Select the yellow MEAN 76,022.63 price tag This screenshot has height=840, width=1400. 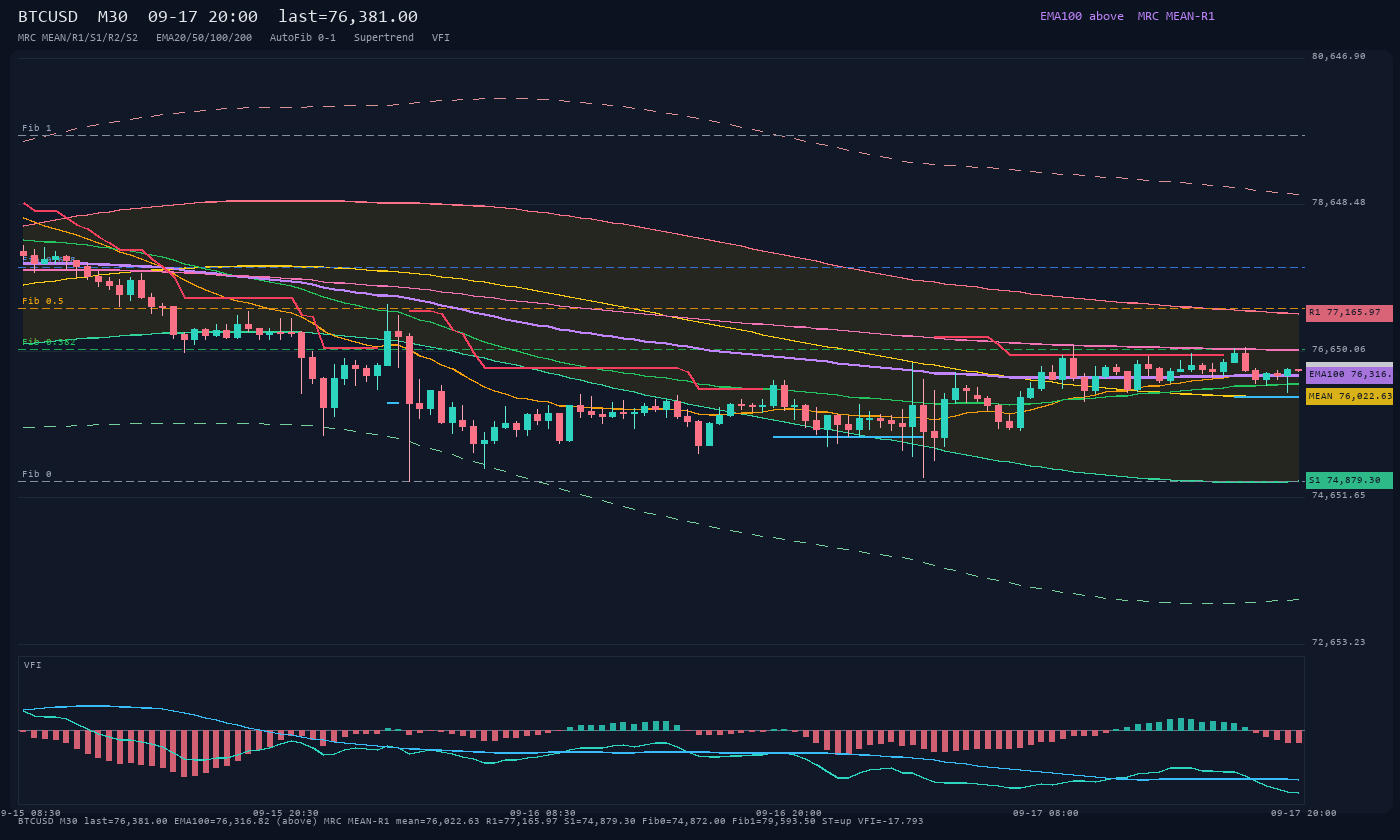tap(1349, 396)
